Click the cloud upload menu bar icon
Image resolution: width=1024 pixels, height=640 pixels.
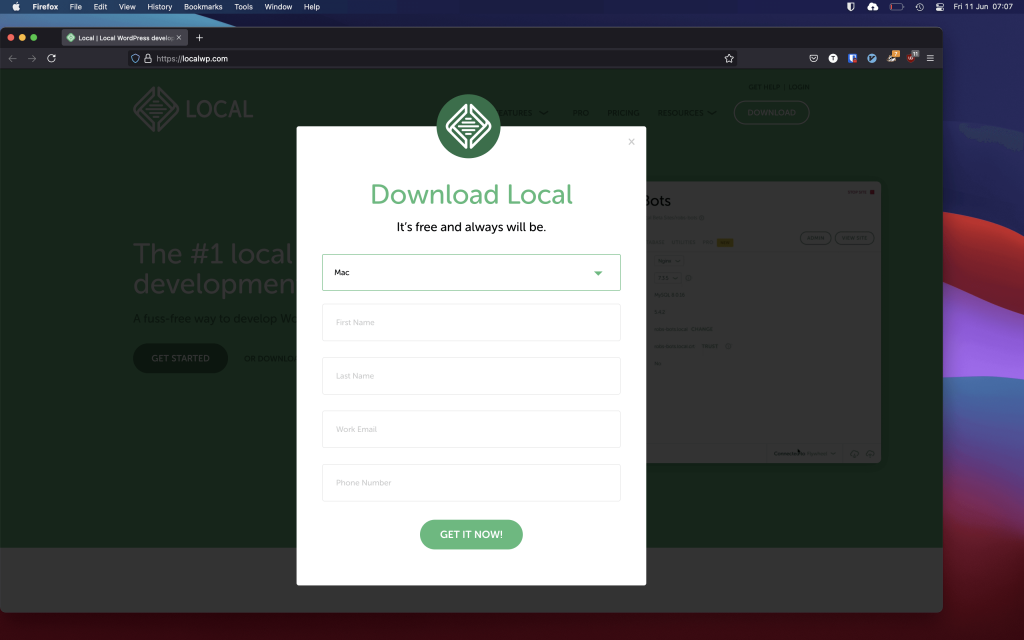pyautogui.click(x=872, y=7)
